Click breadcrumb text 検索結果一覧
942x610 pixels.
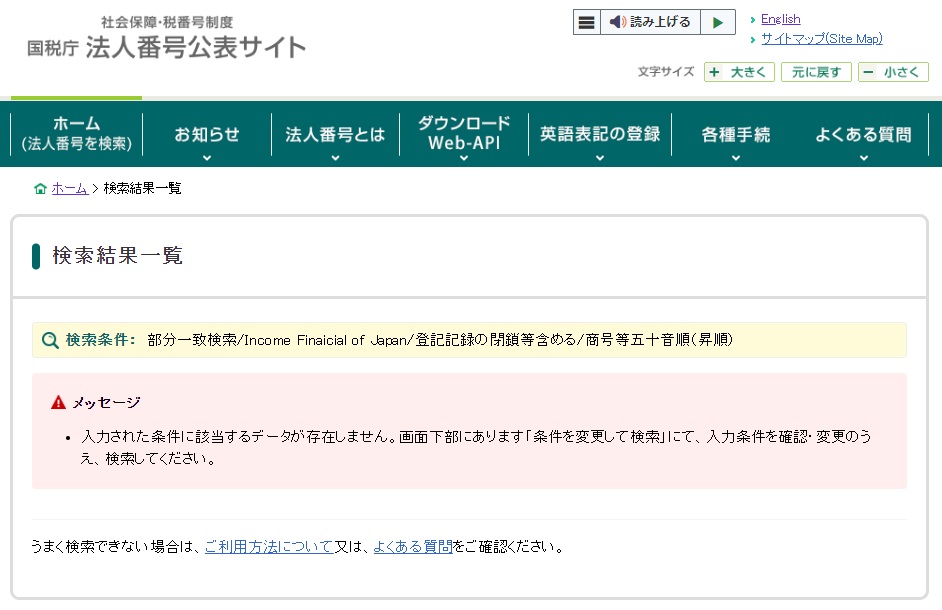(142, 189)
